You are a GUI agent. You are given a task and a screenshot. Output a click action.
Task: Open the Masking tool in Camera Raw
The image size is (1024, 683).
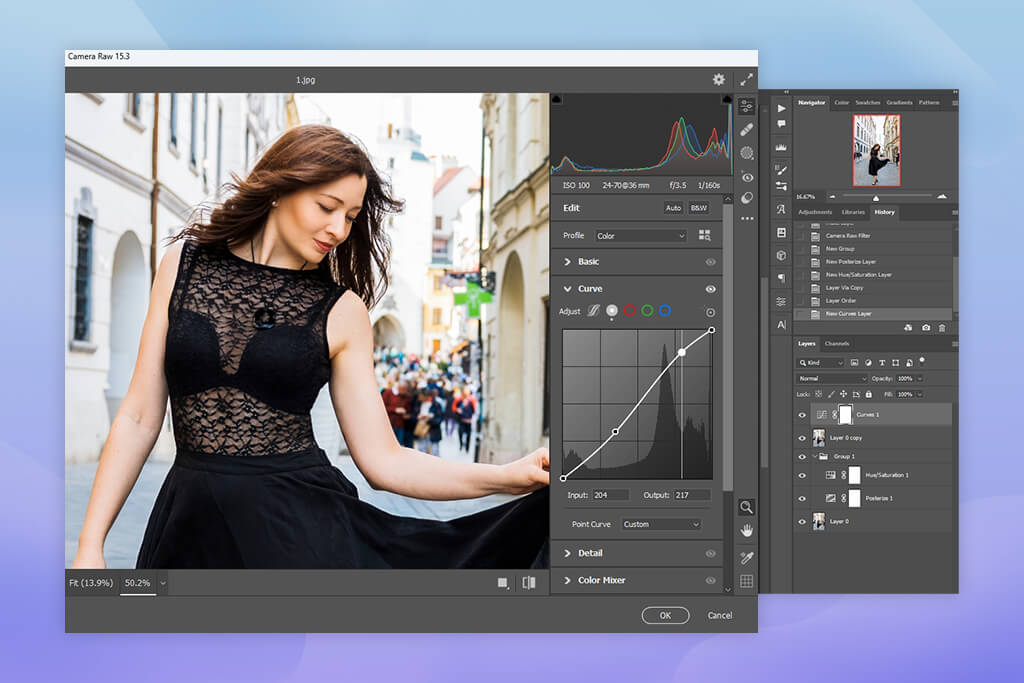point(746,153)
